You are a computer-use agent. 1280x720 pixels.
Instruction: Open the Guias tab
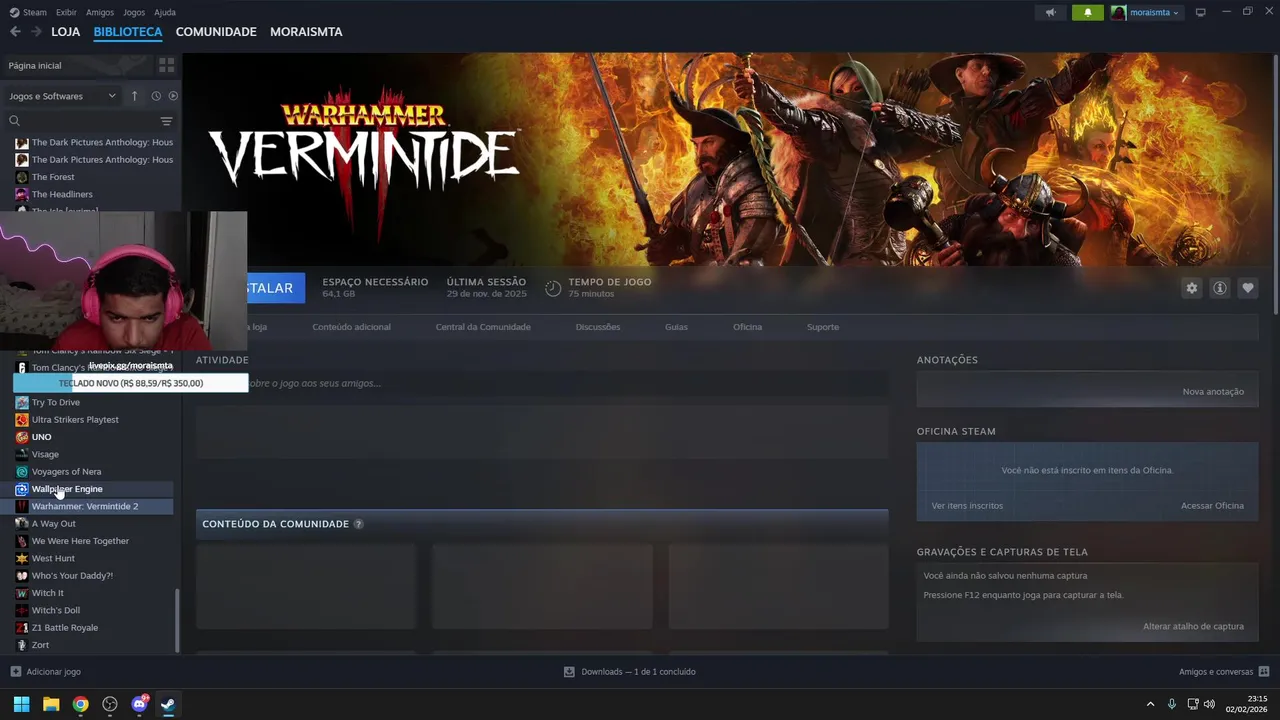pos(676,327)
